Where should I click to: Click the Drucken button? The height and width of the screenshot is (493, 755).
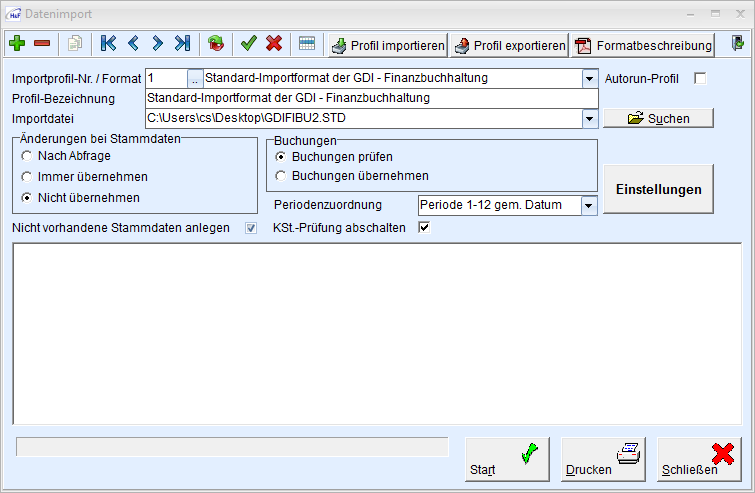[603, 459]
